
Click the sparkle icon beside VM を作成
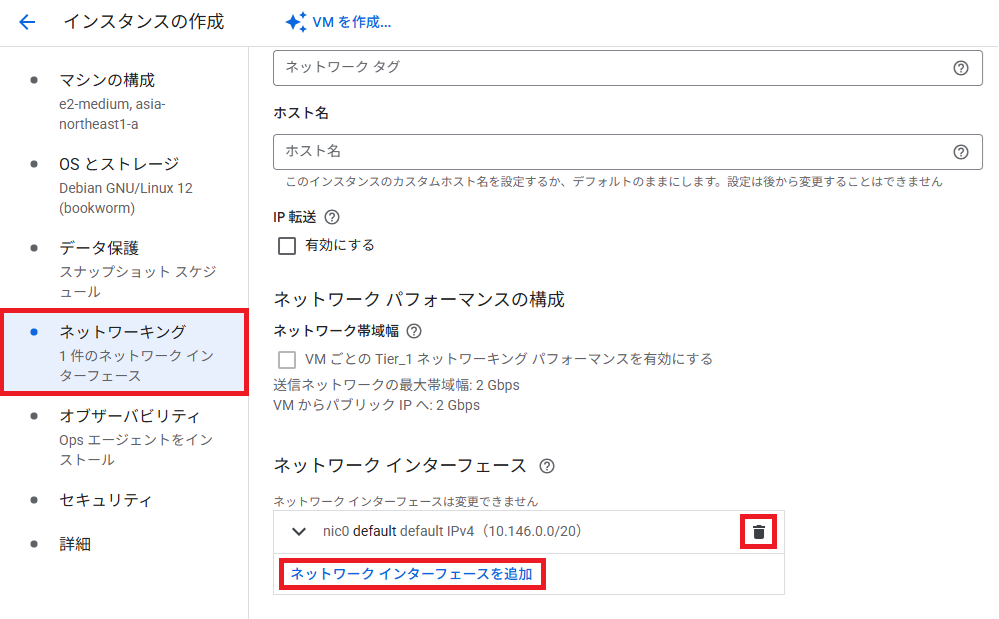295,22
